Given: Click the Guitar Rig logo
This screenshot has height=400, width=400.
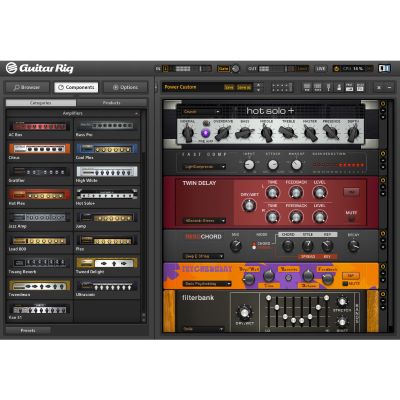Looking at the screenshot, I should (40, 68).
